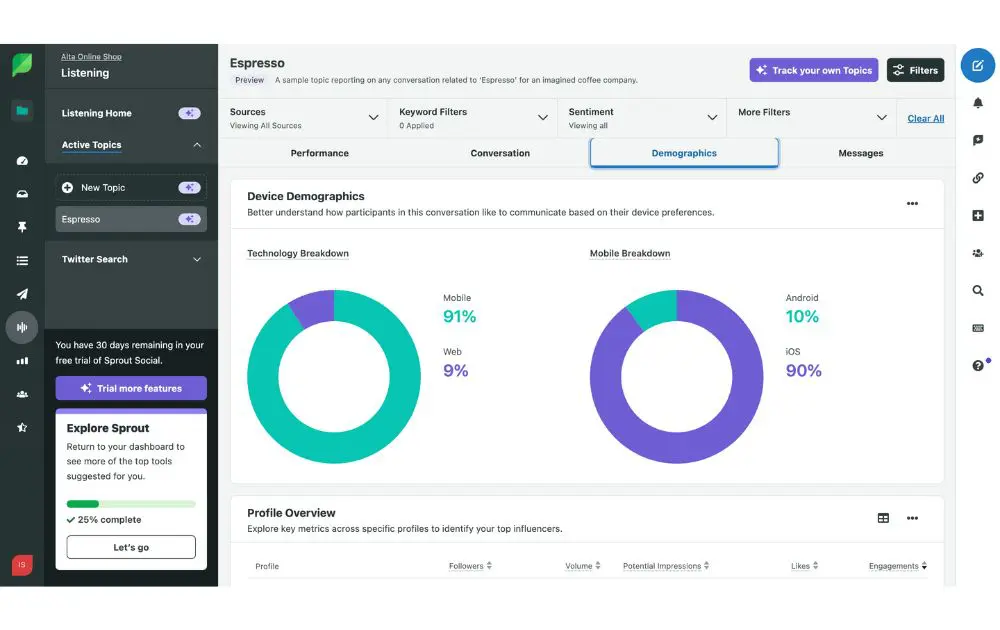The image size is (1000, 630).
Task: Open the paper plane publishing icon
Action: point(22,294)
